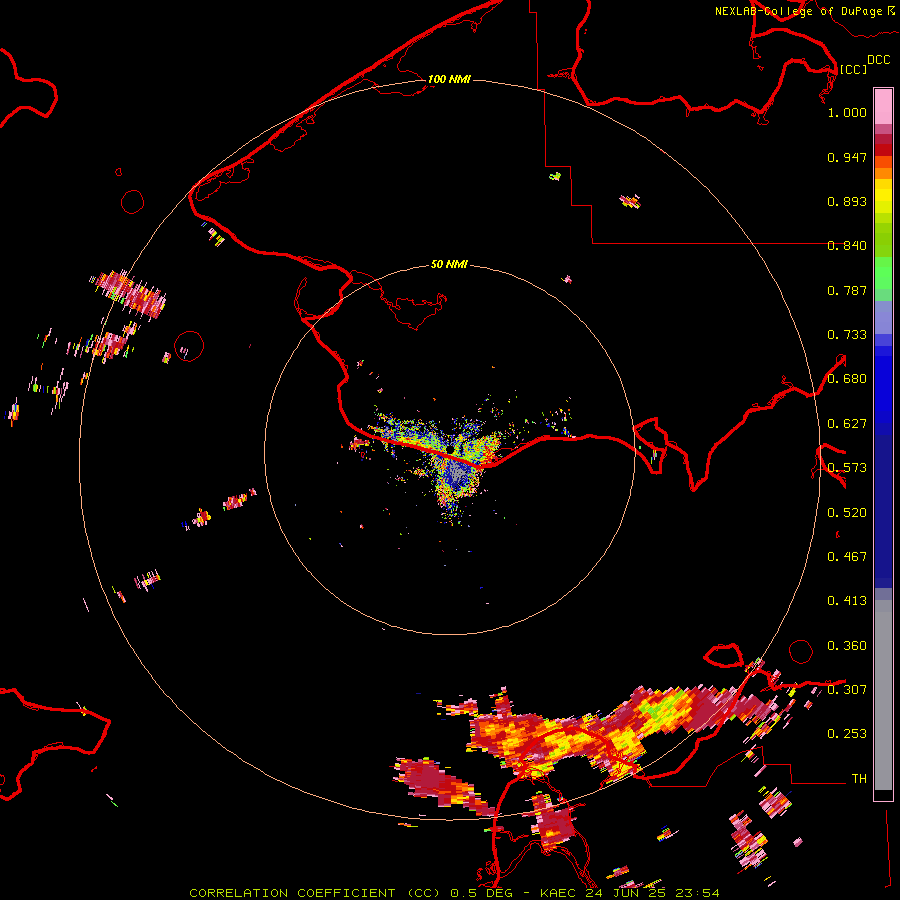
Task: Select the 0.893 scale value
Action: [847, 201]
